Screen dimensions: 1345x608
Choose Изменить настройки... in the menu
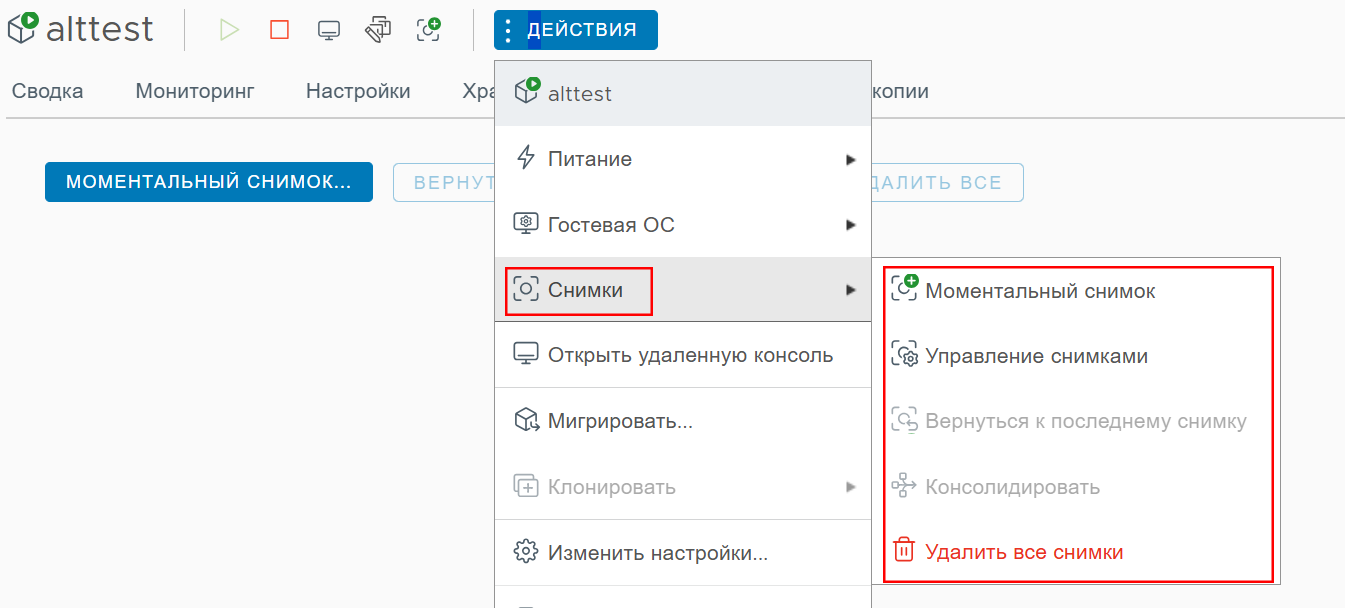[x=683, y=552]
